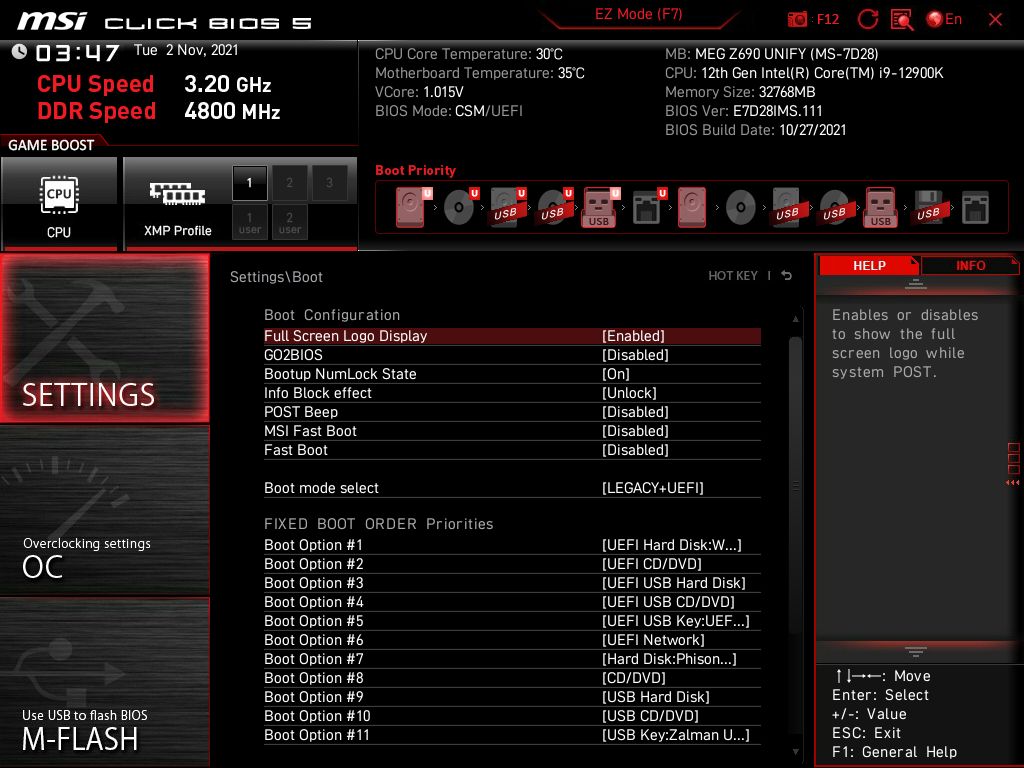Select the Boot Option #5 row

[x=512, y=620]
